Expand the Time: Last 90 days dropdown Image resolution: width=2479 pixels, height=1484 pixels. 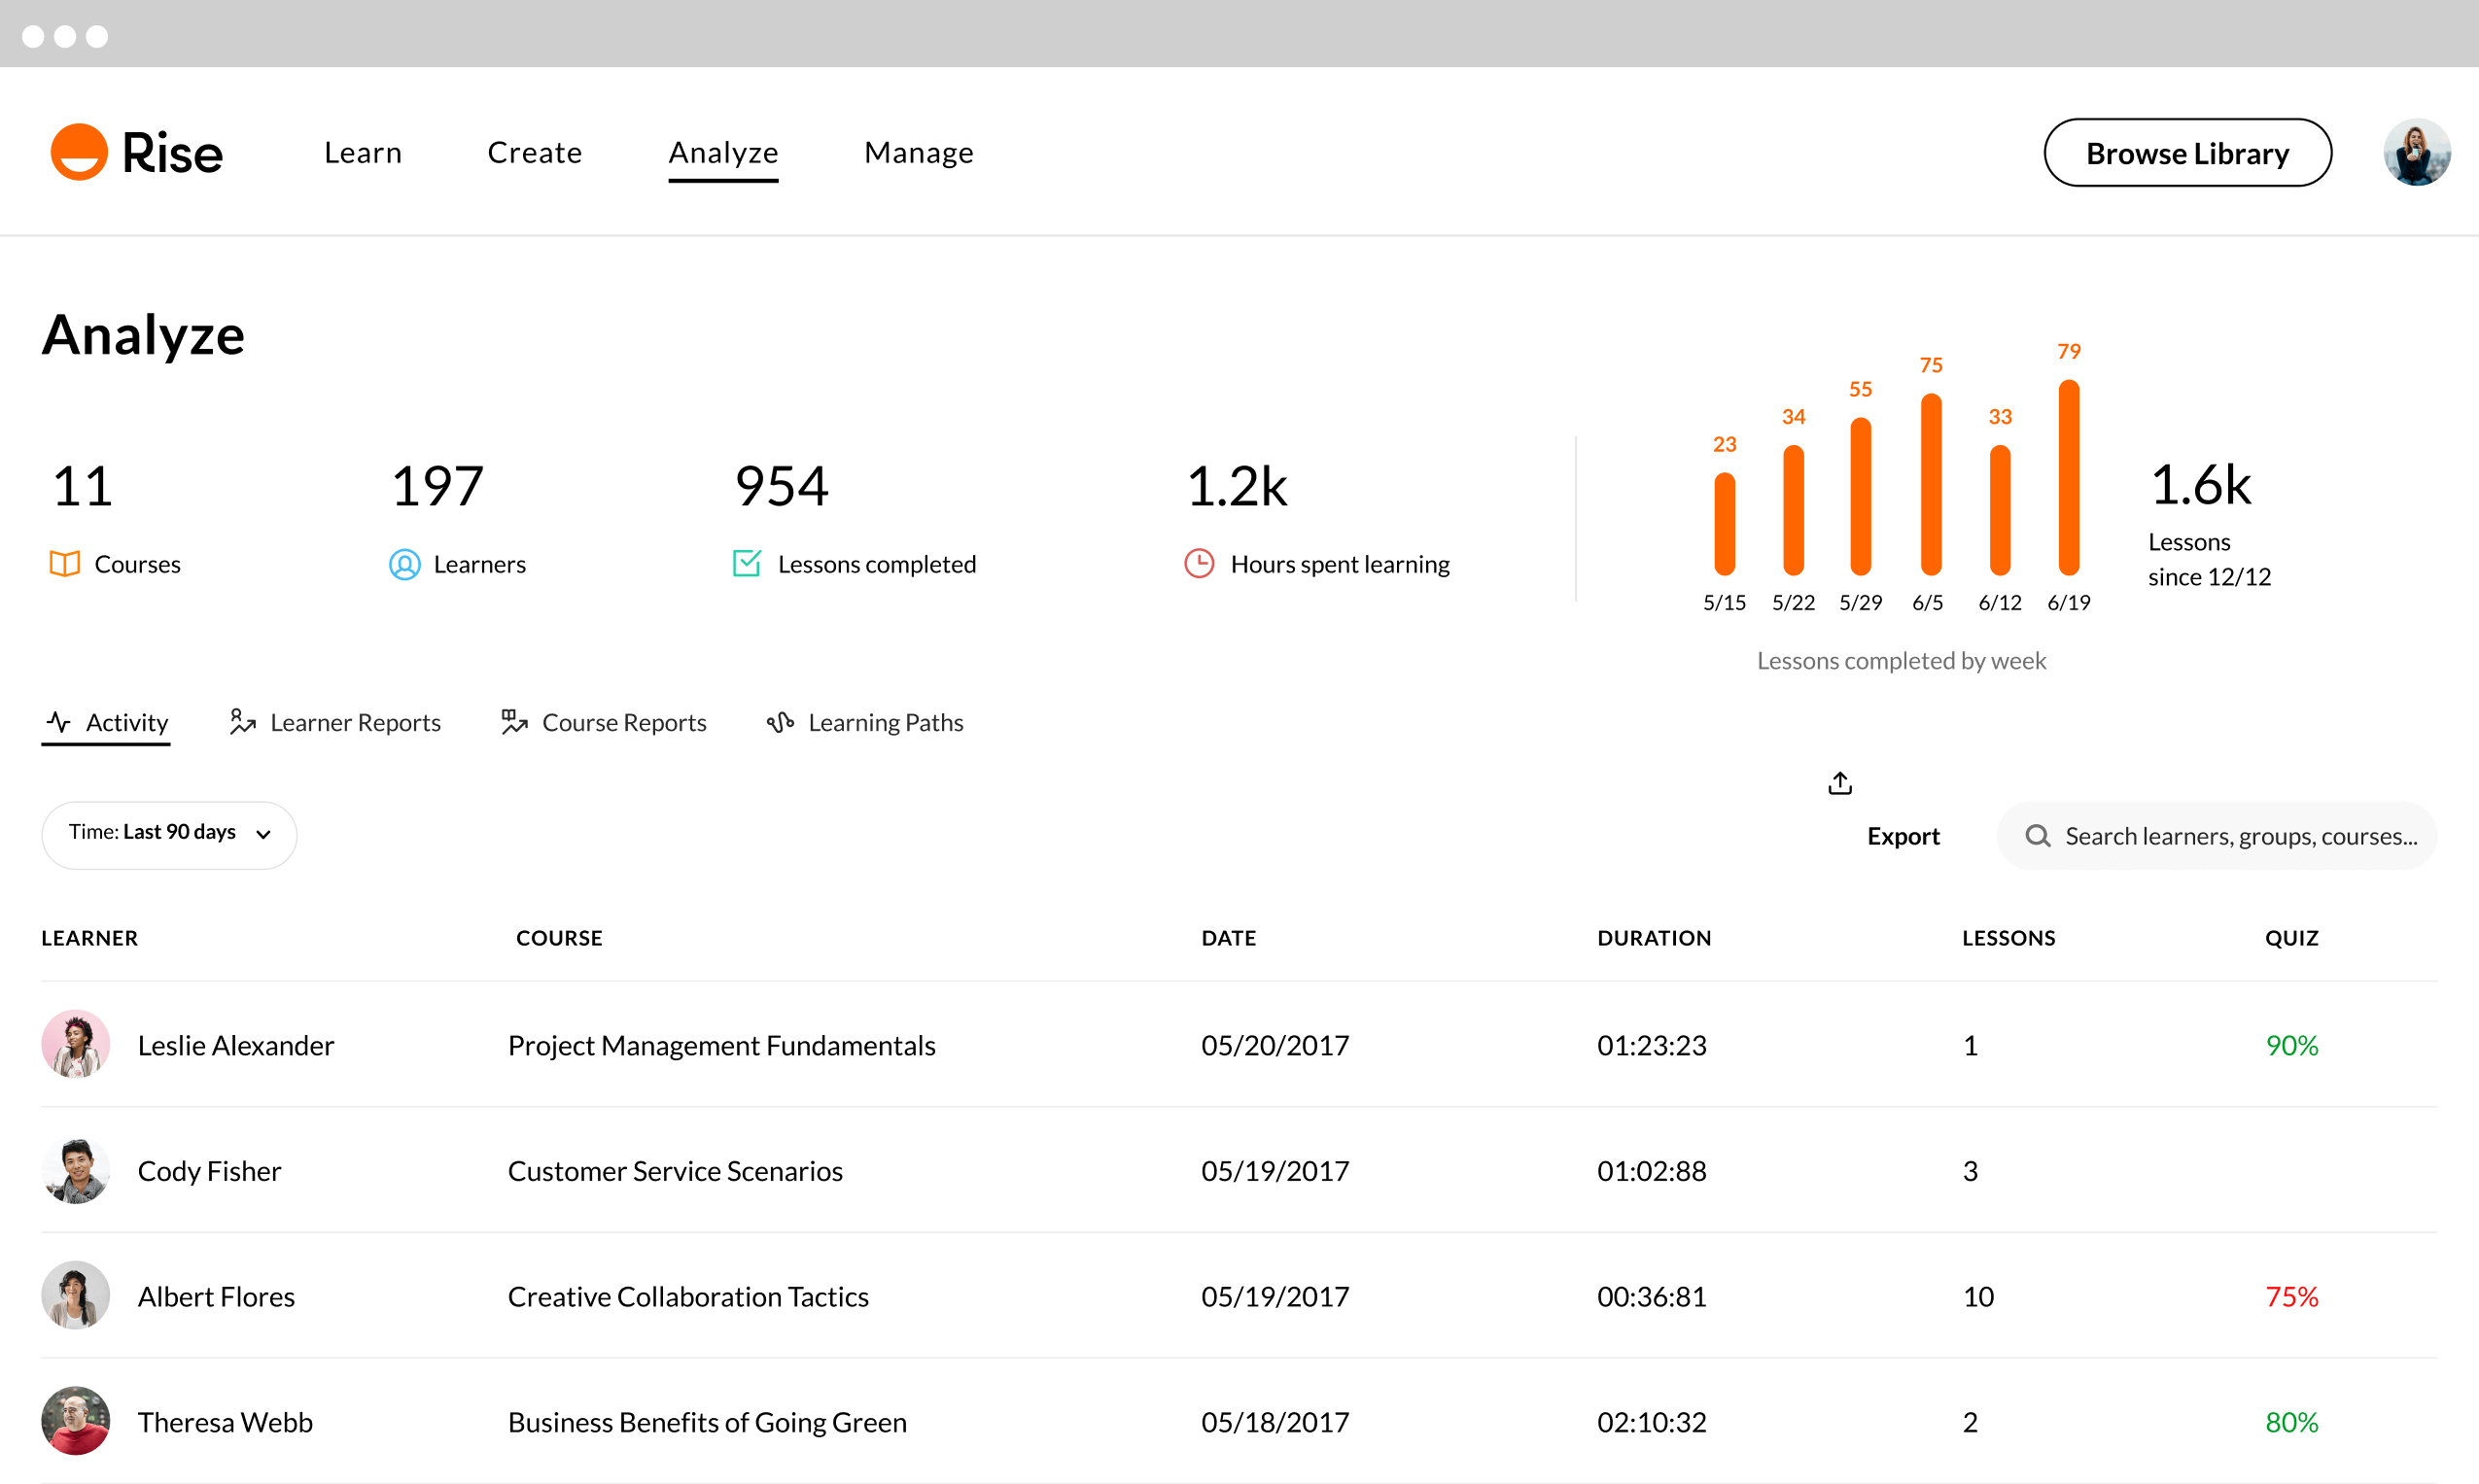[169, 834]
